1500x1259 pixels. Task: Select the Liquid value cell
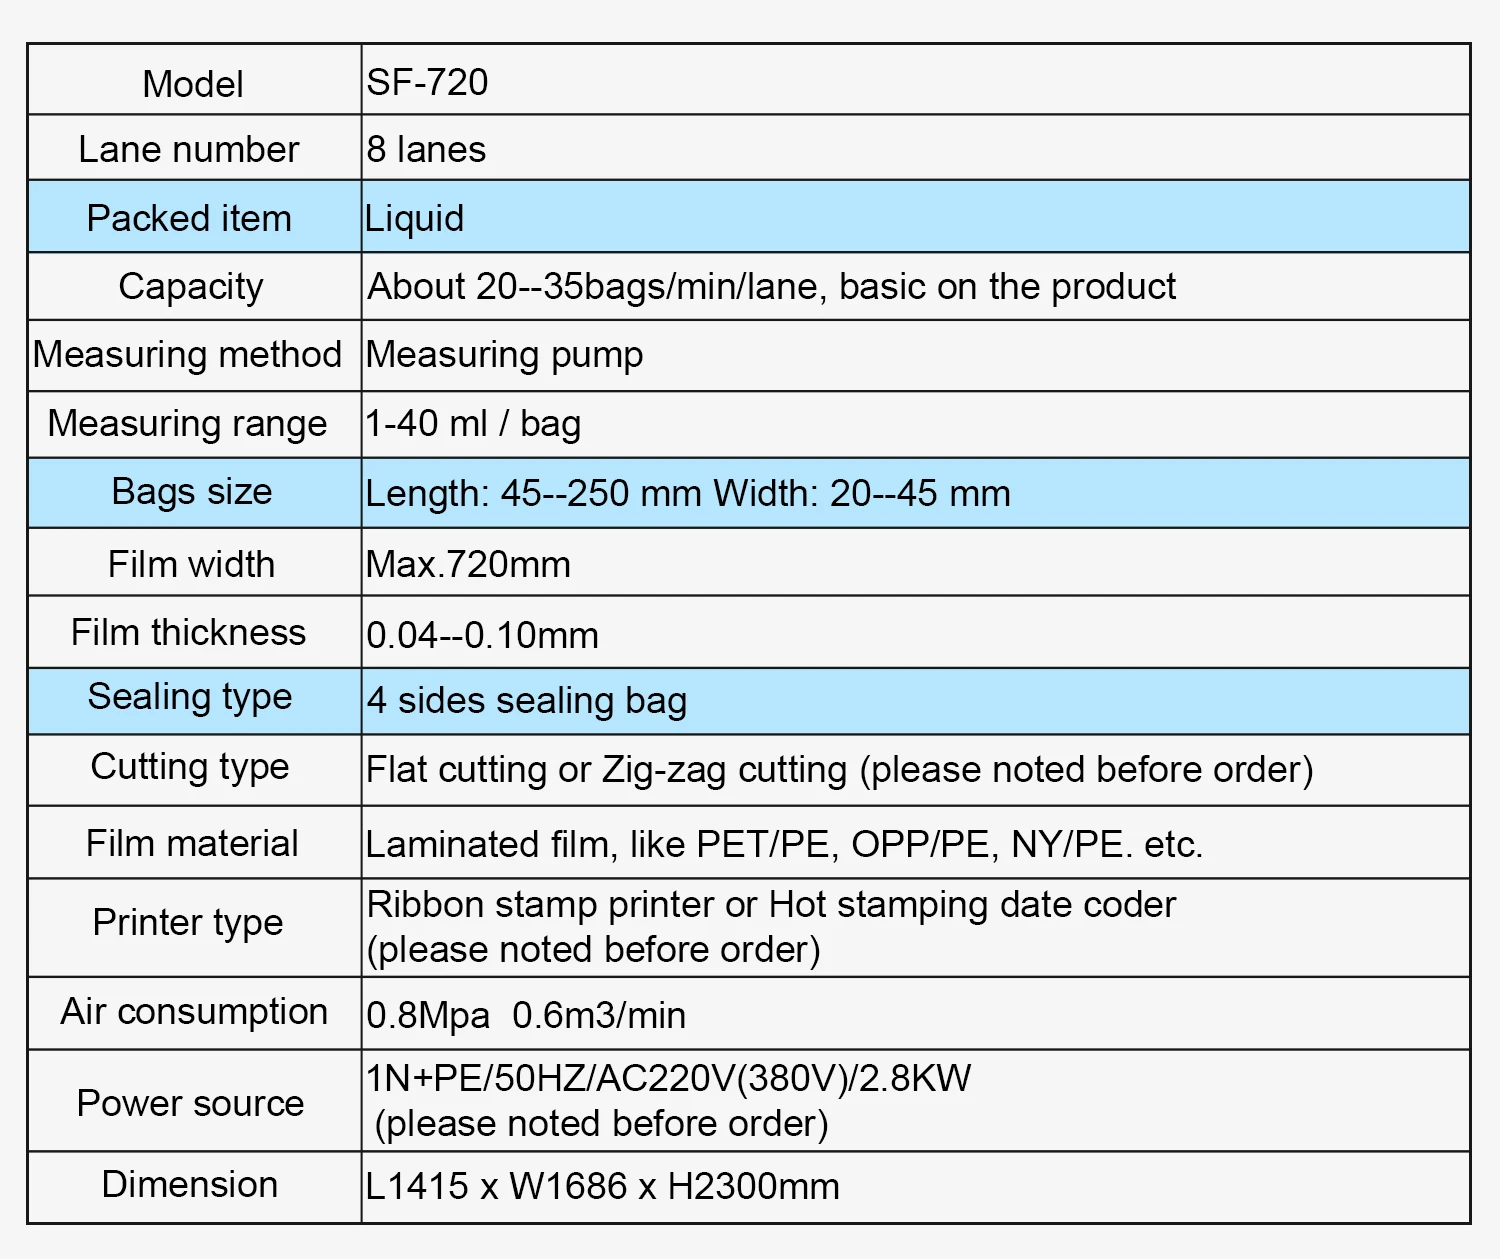tap(415, 218)
